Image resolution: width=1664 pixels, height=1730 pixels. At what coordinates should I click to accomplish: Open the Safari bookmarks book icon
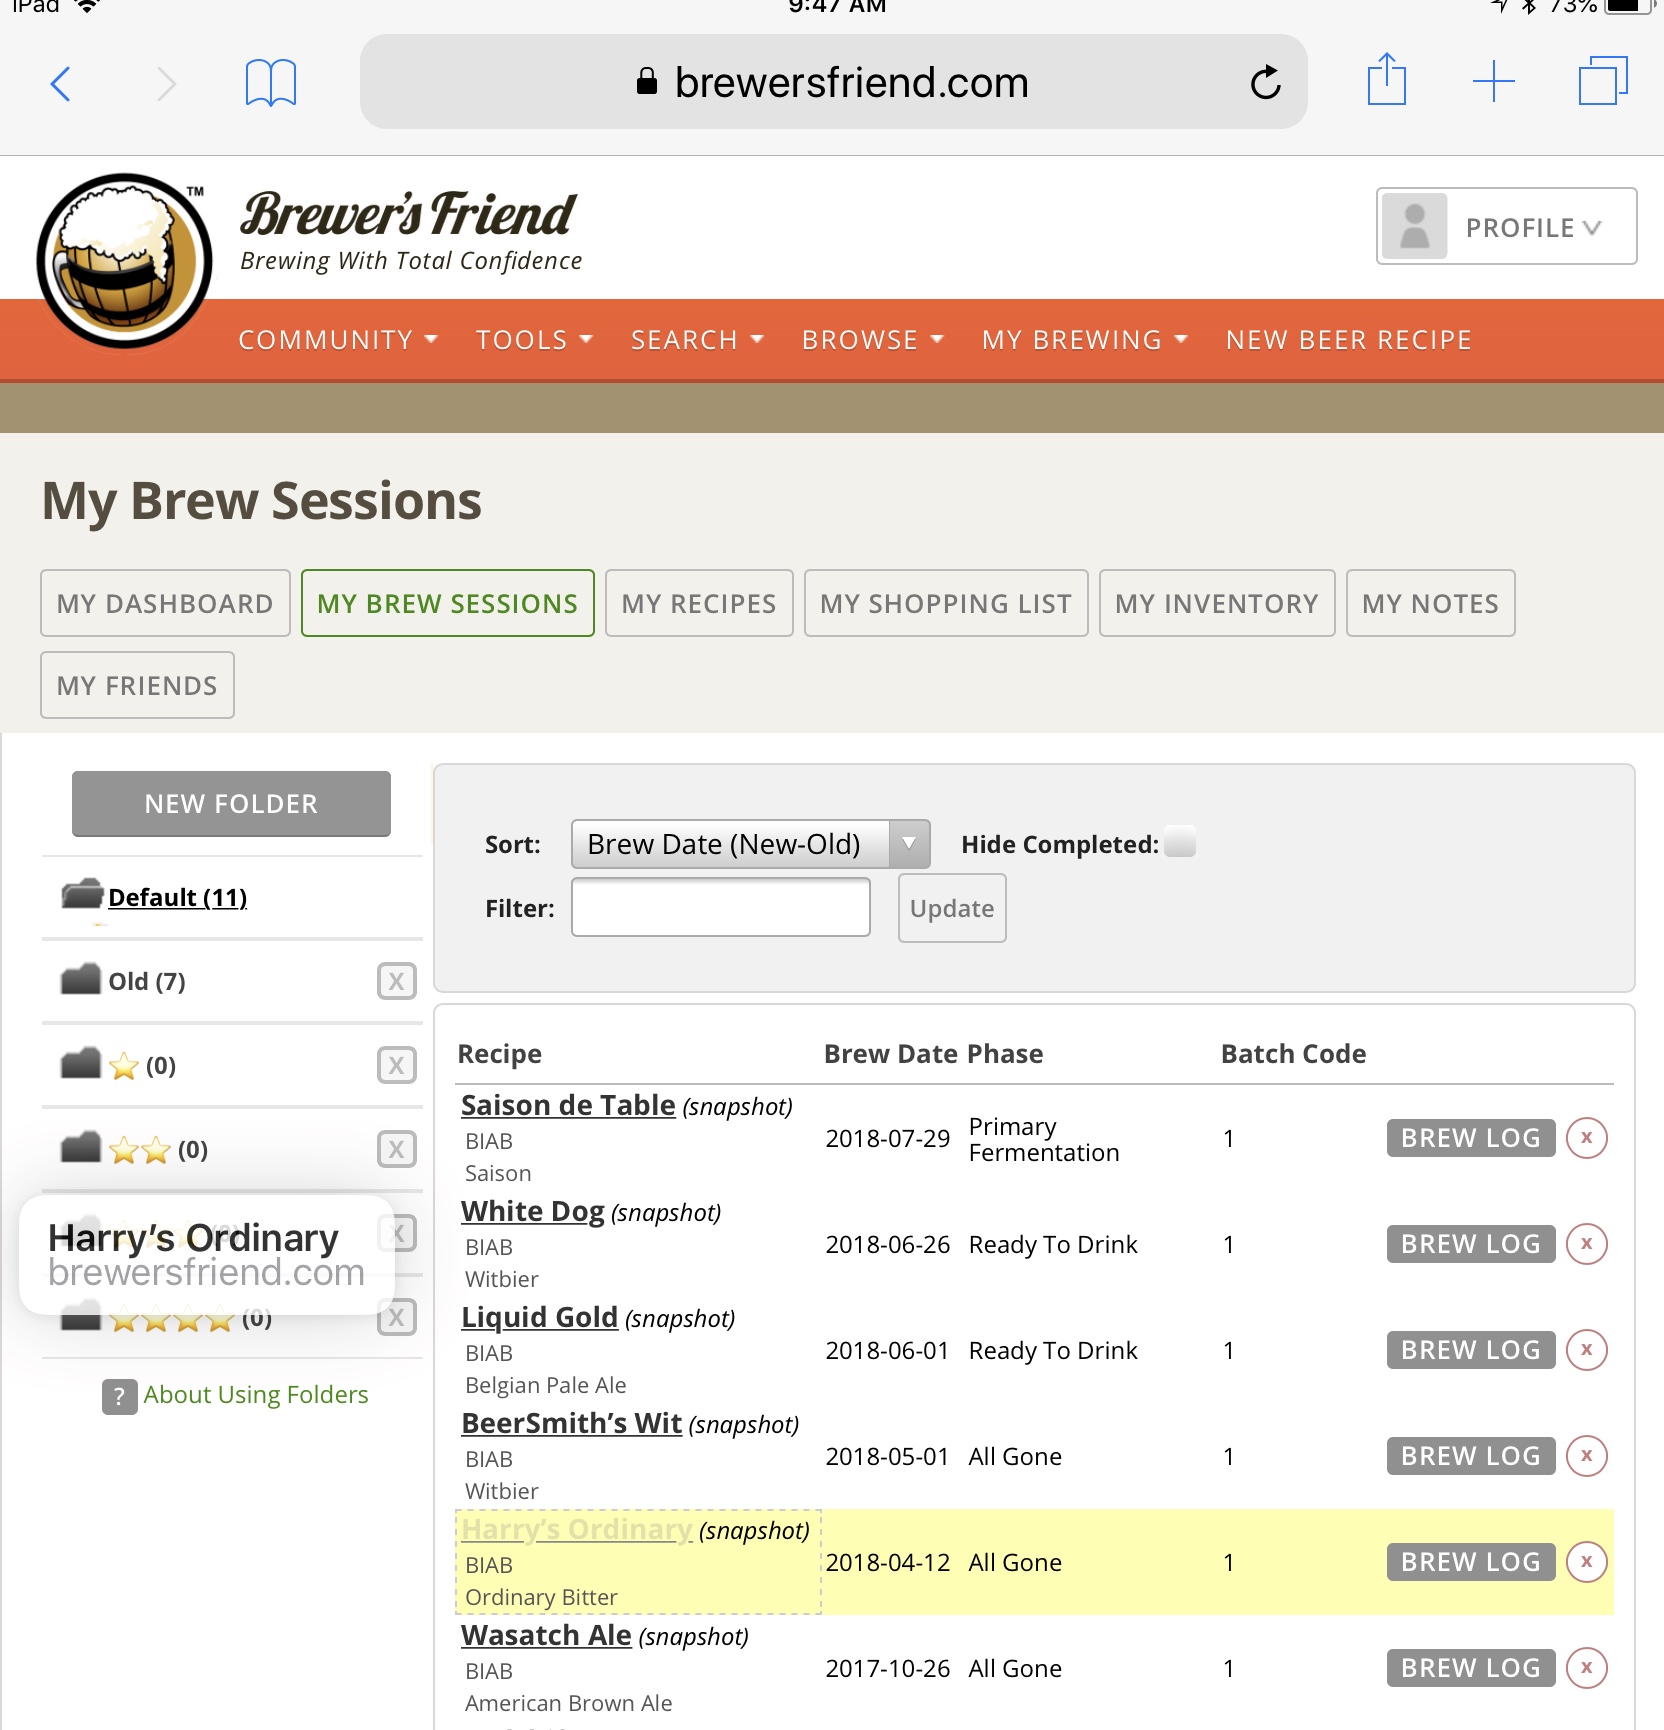click(x=270, y=83)
